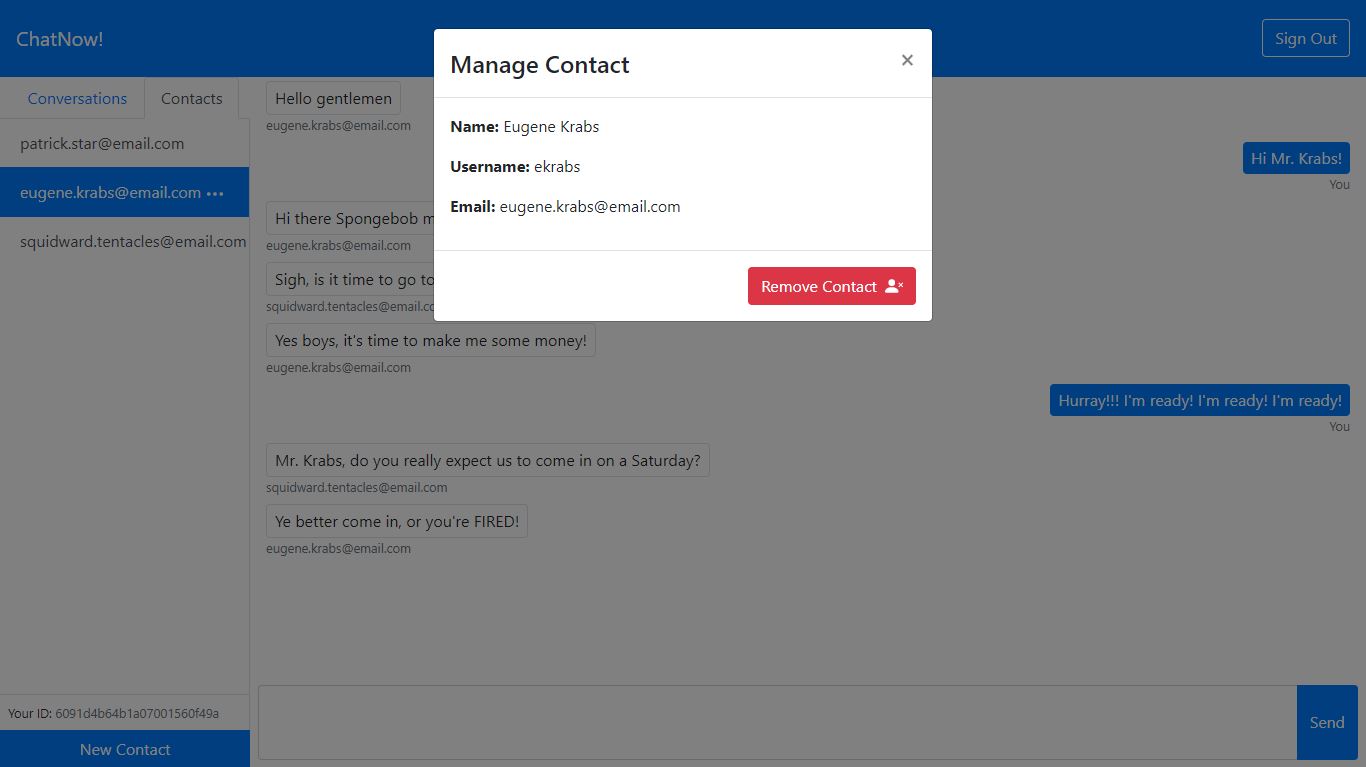
Task: Click the 'You' label under the Hurray message
Action: click(1340, 426)
